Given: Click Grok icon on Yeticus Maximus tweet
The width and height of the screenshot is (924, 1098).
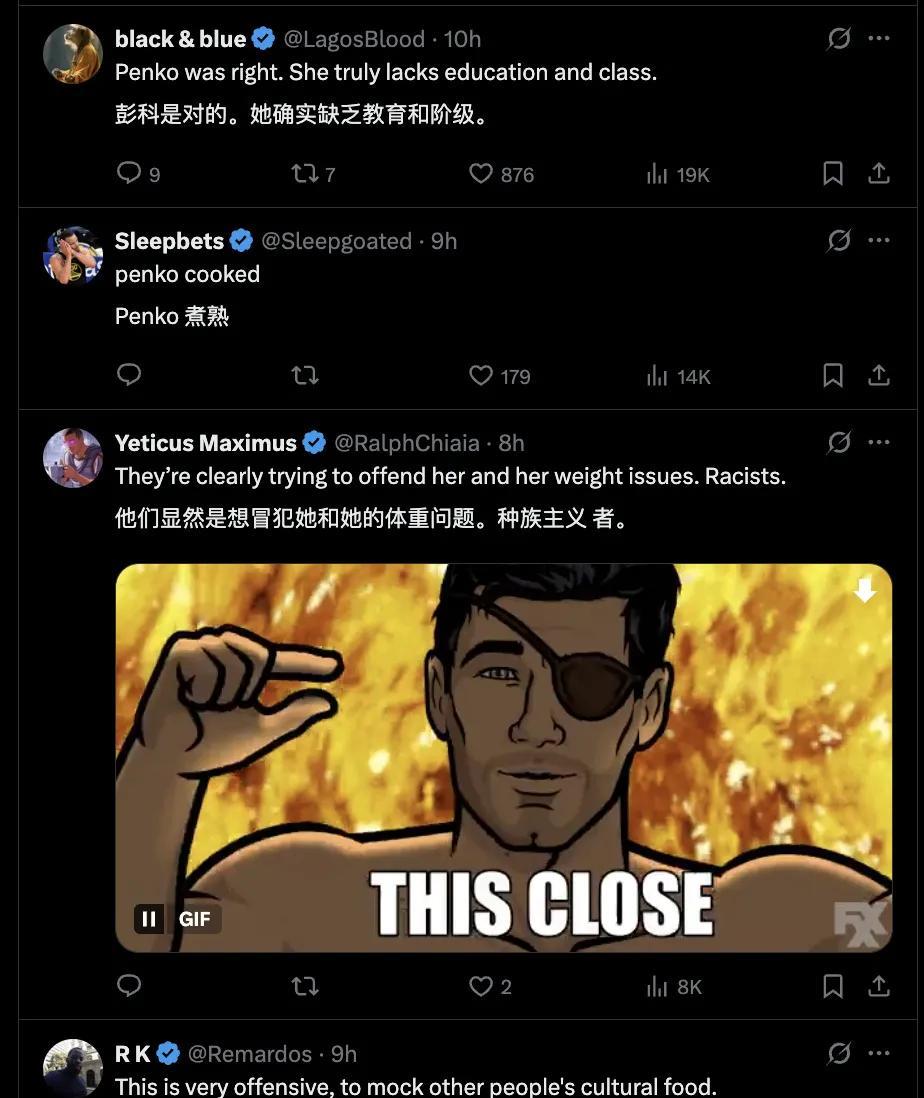Looking at the screenshot, I should (x=839, y=443).
